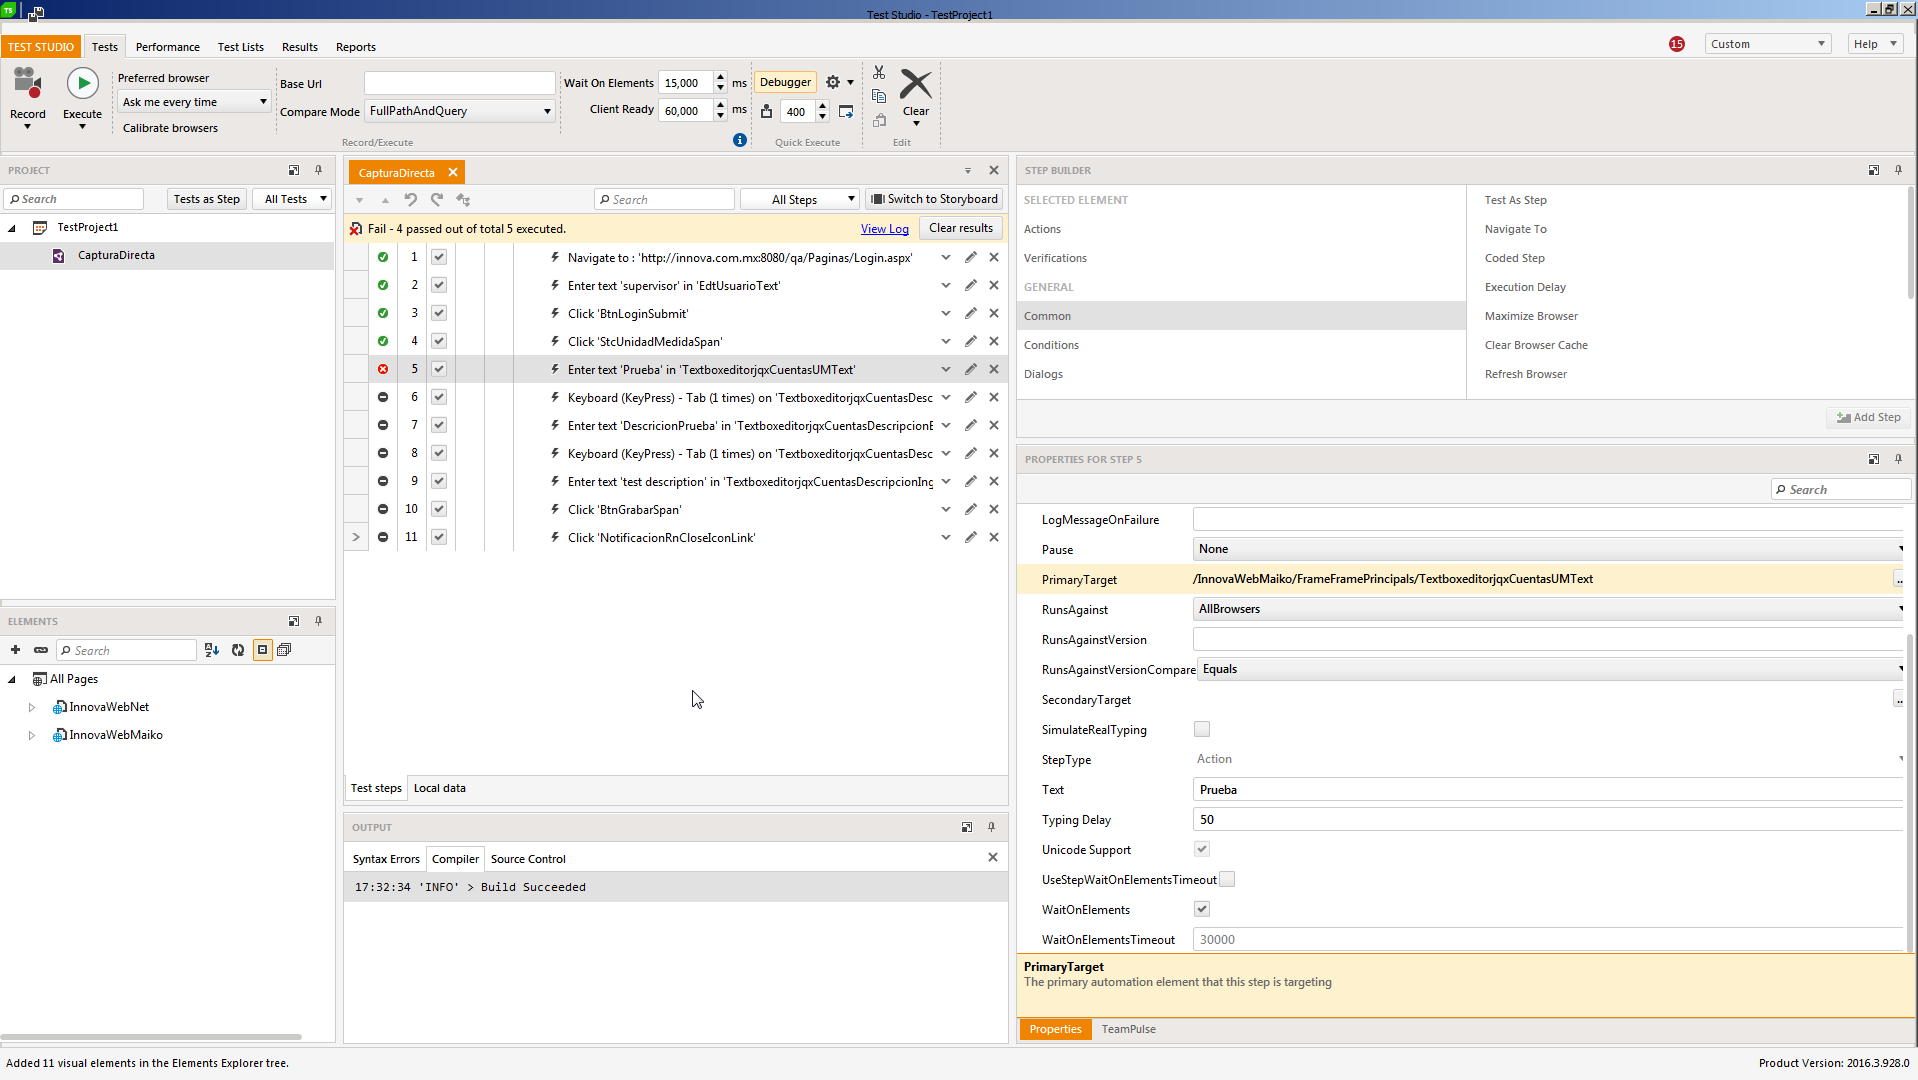The width and height of the screenshot is (1918, 1080).
Task: Open the Compare Mode dropdown
Action: [x=460, y=112]
